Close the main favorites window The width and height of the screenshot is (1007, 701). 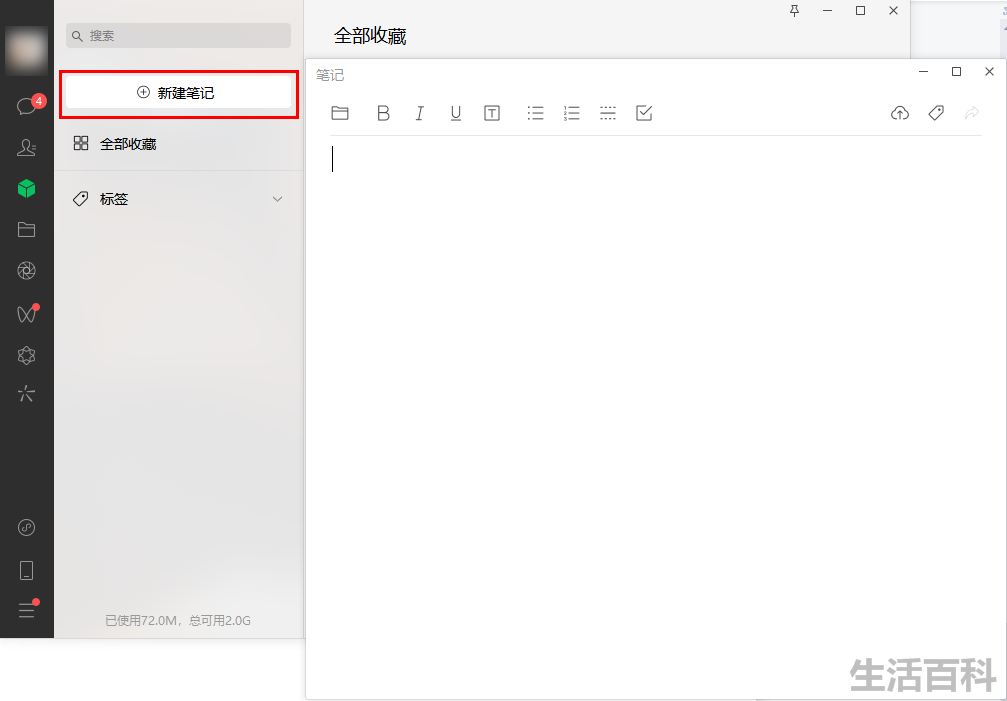[x=893, y=10]
